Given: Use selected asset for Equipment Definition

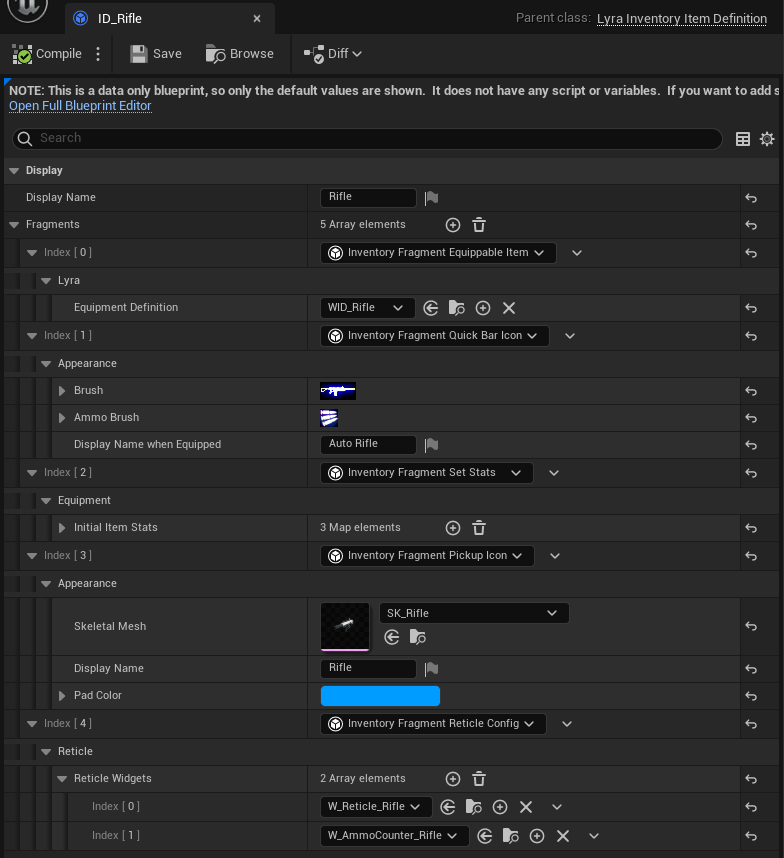Looking at the screenshot, I should click(x=431, y=308).
